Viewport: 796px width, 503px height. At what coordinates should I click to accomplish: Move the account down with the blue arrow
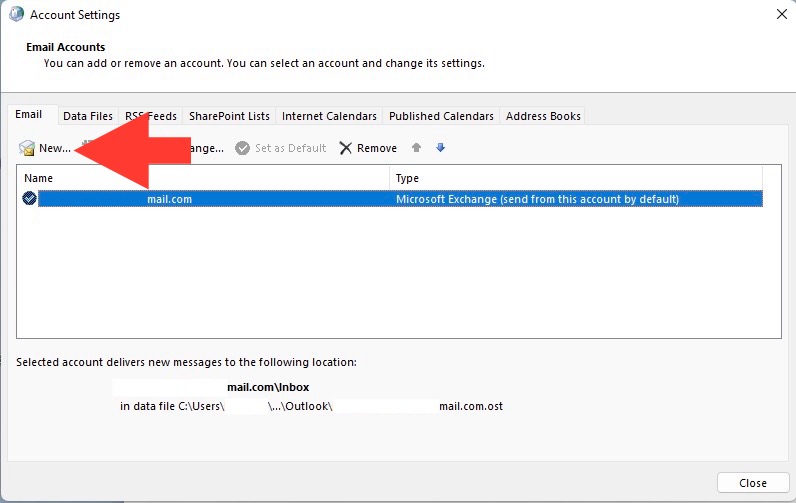point(440,148)
